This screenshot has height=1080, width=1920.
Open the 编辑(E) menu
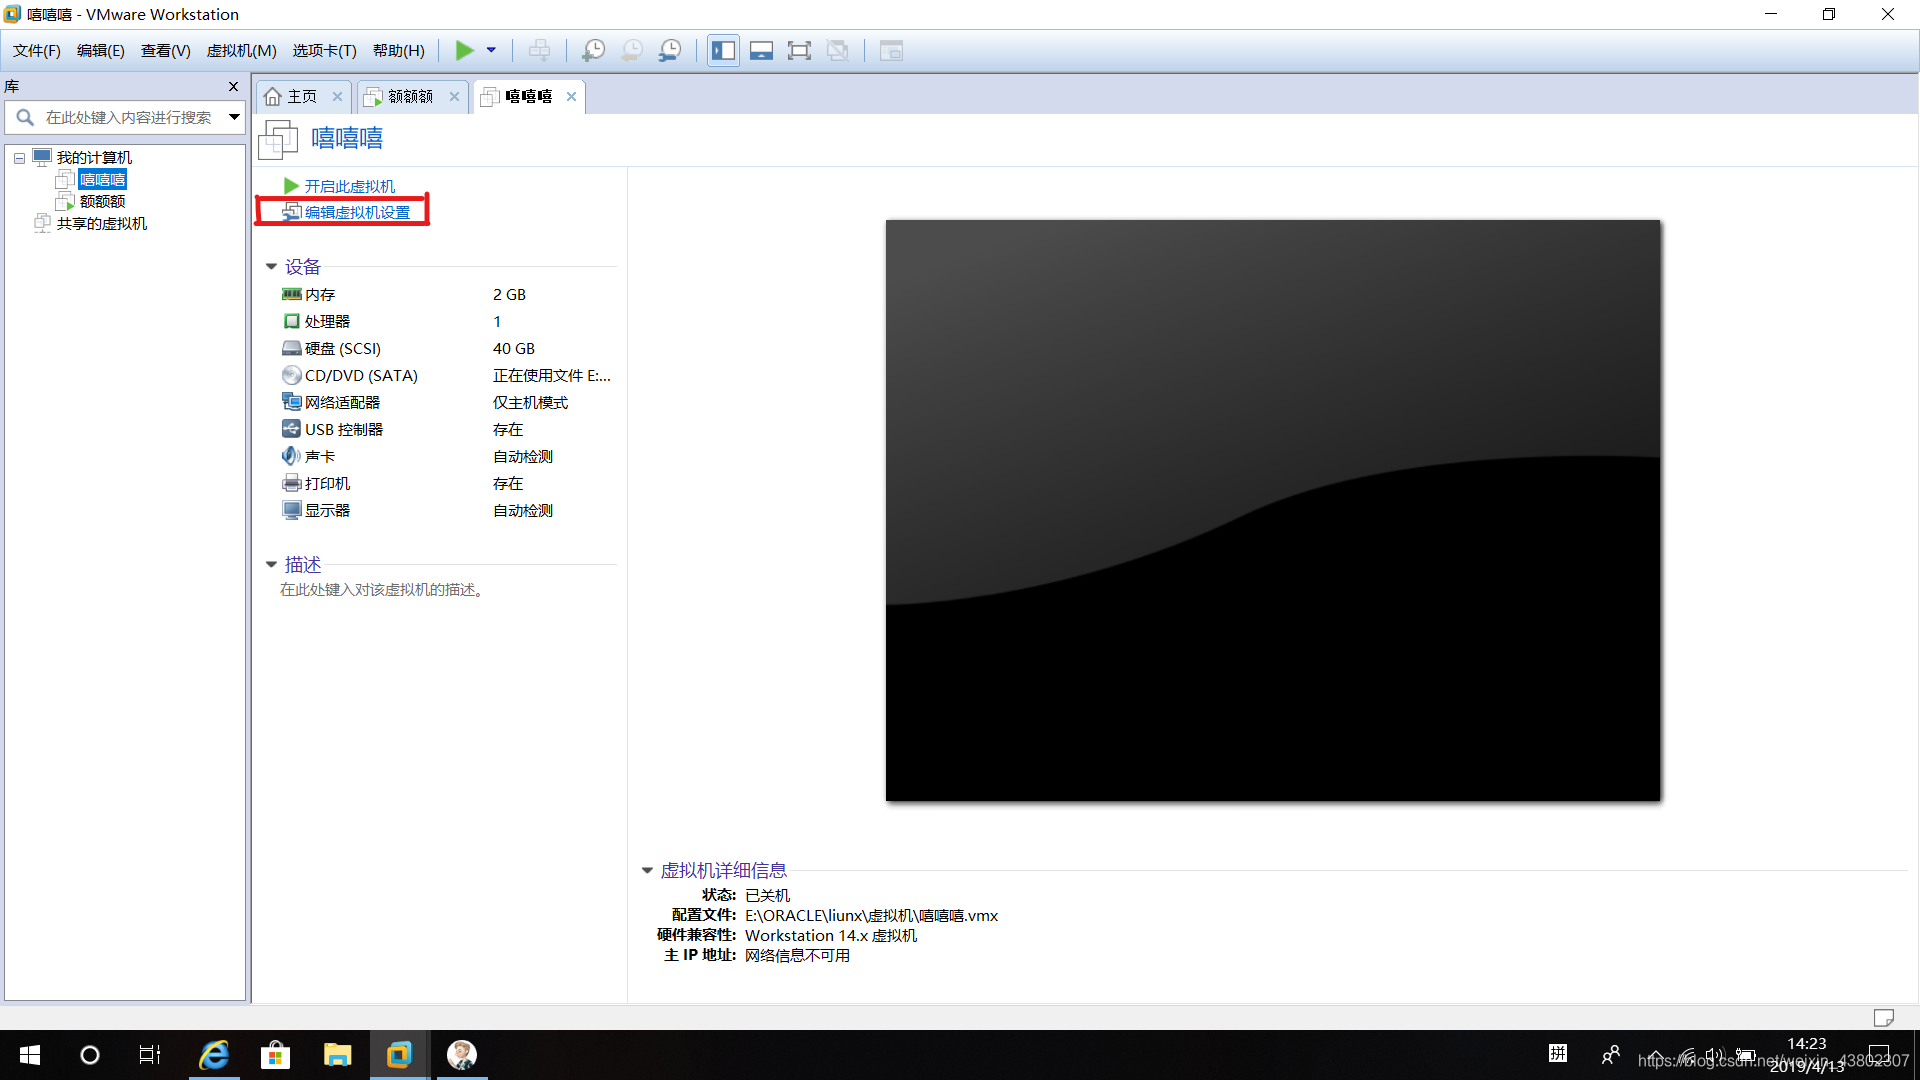(101, 51)
